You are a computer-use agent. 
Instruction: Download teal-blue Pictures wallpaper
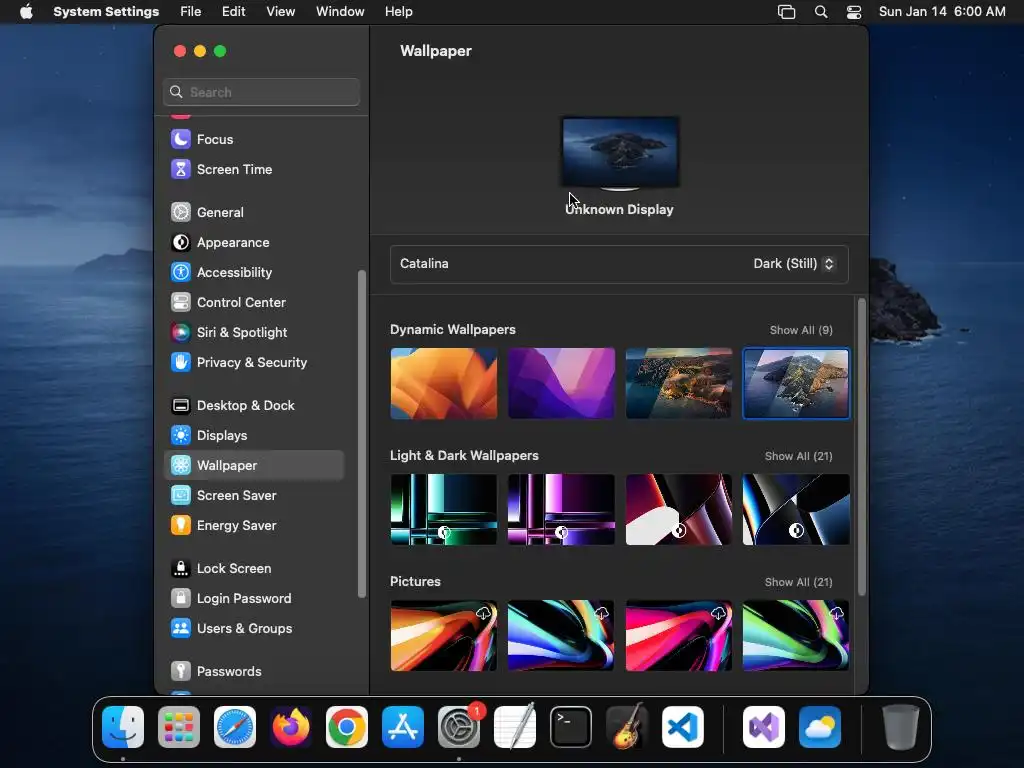tap(601, 613)
